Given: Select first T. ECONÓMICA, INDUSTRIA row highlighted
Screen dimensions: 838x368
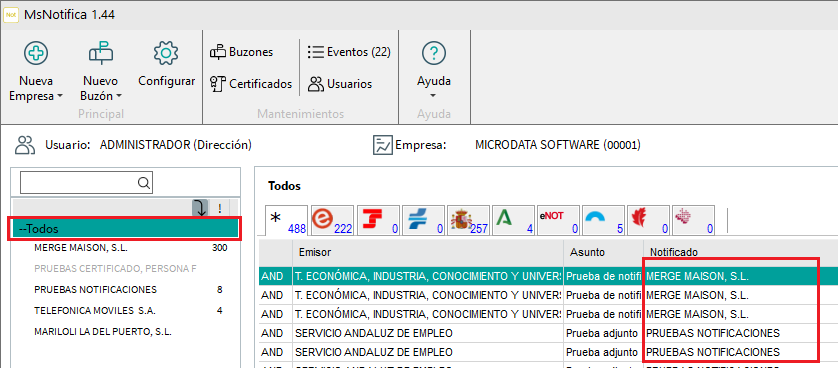Looking at the screenshot, I should [x=548, y=276].
